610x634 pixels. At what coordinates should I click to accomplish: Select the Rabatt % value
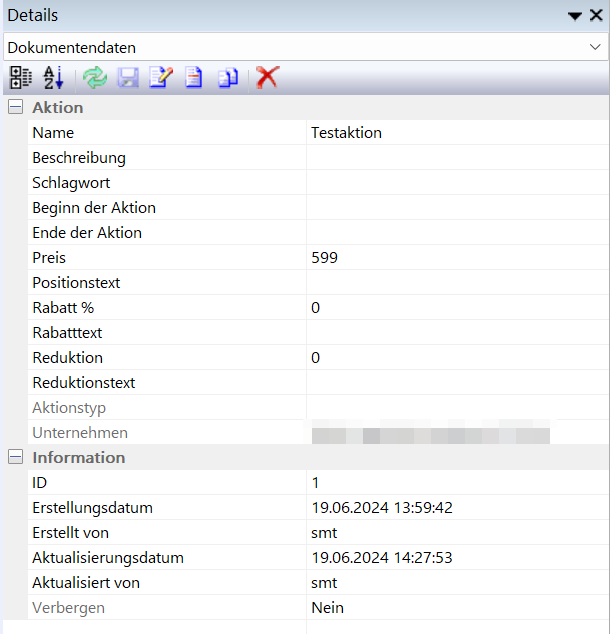coord(315,308)
